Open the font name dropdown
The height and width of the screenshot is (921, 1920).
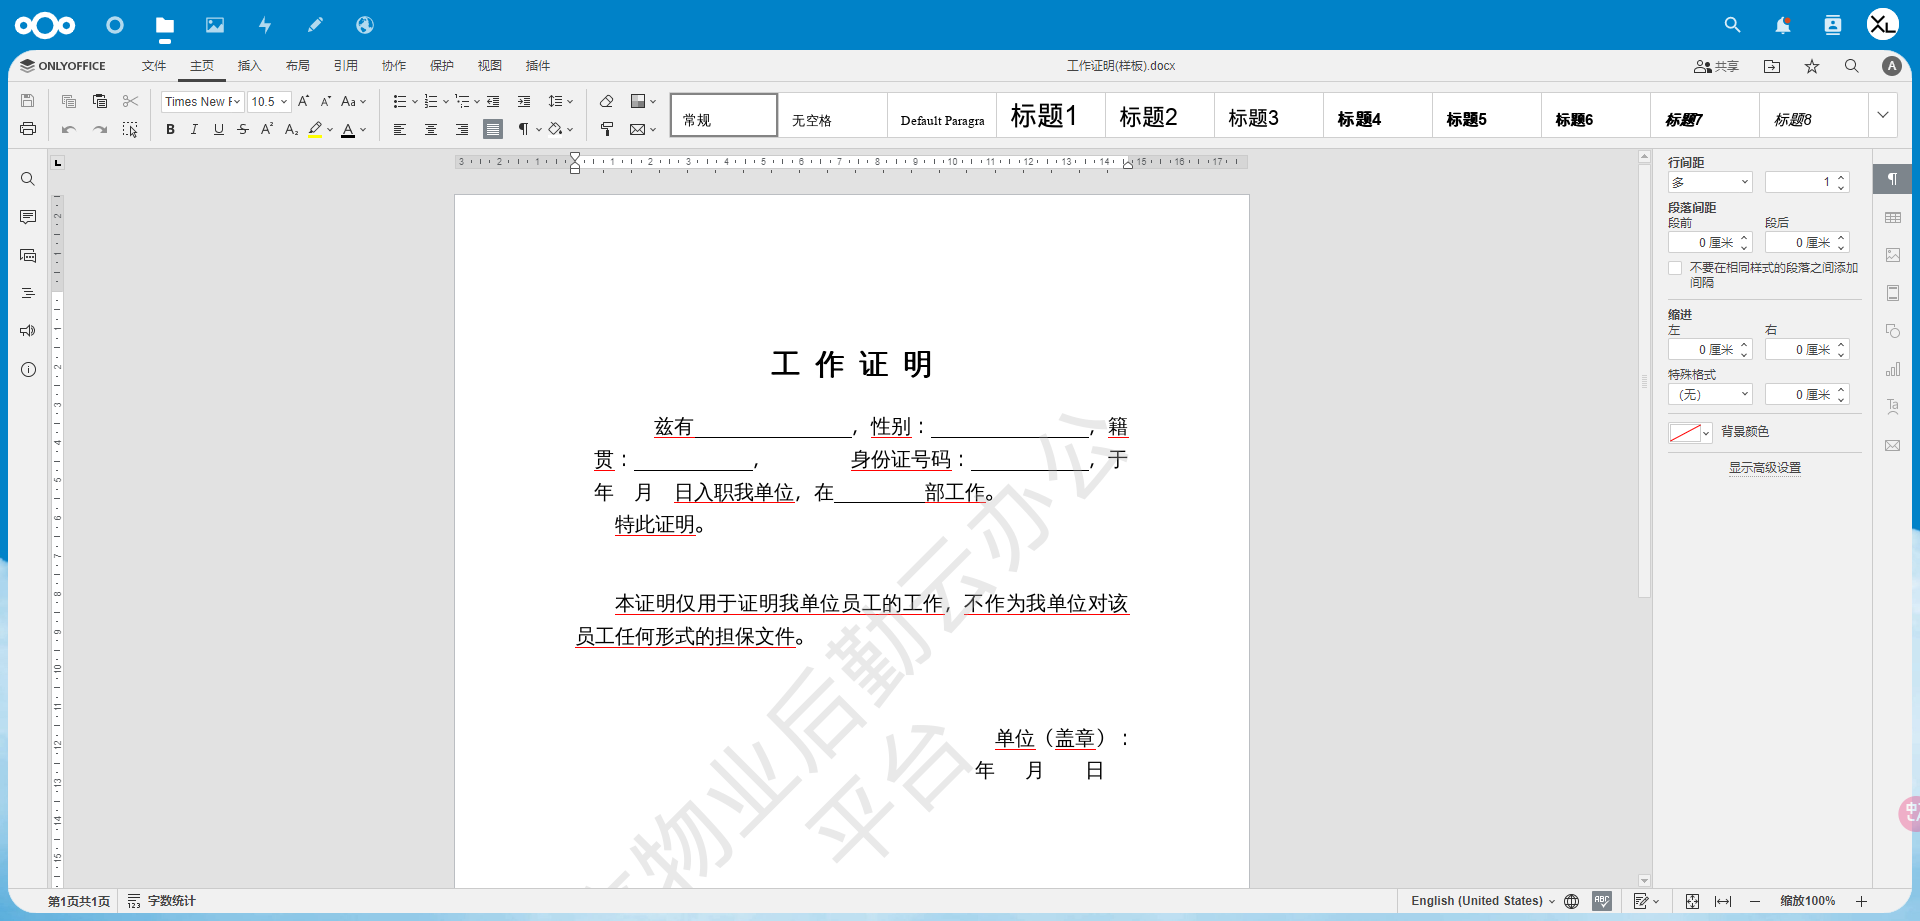[x=203, y=101]
